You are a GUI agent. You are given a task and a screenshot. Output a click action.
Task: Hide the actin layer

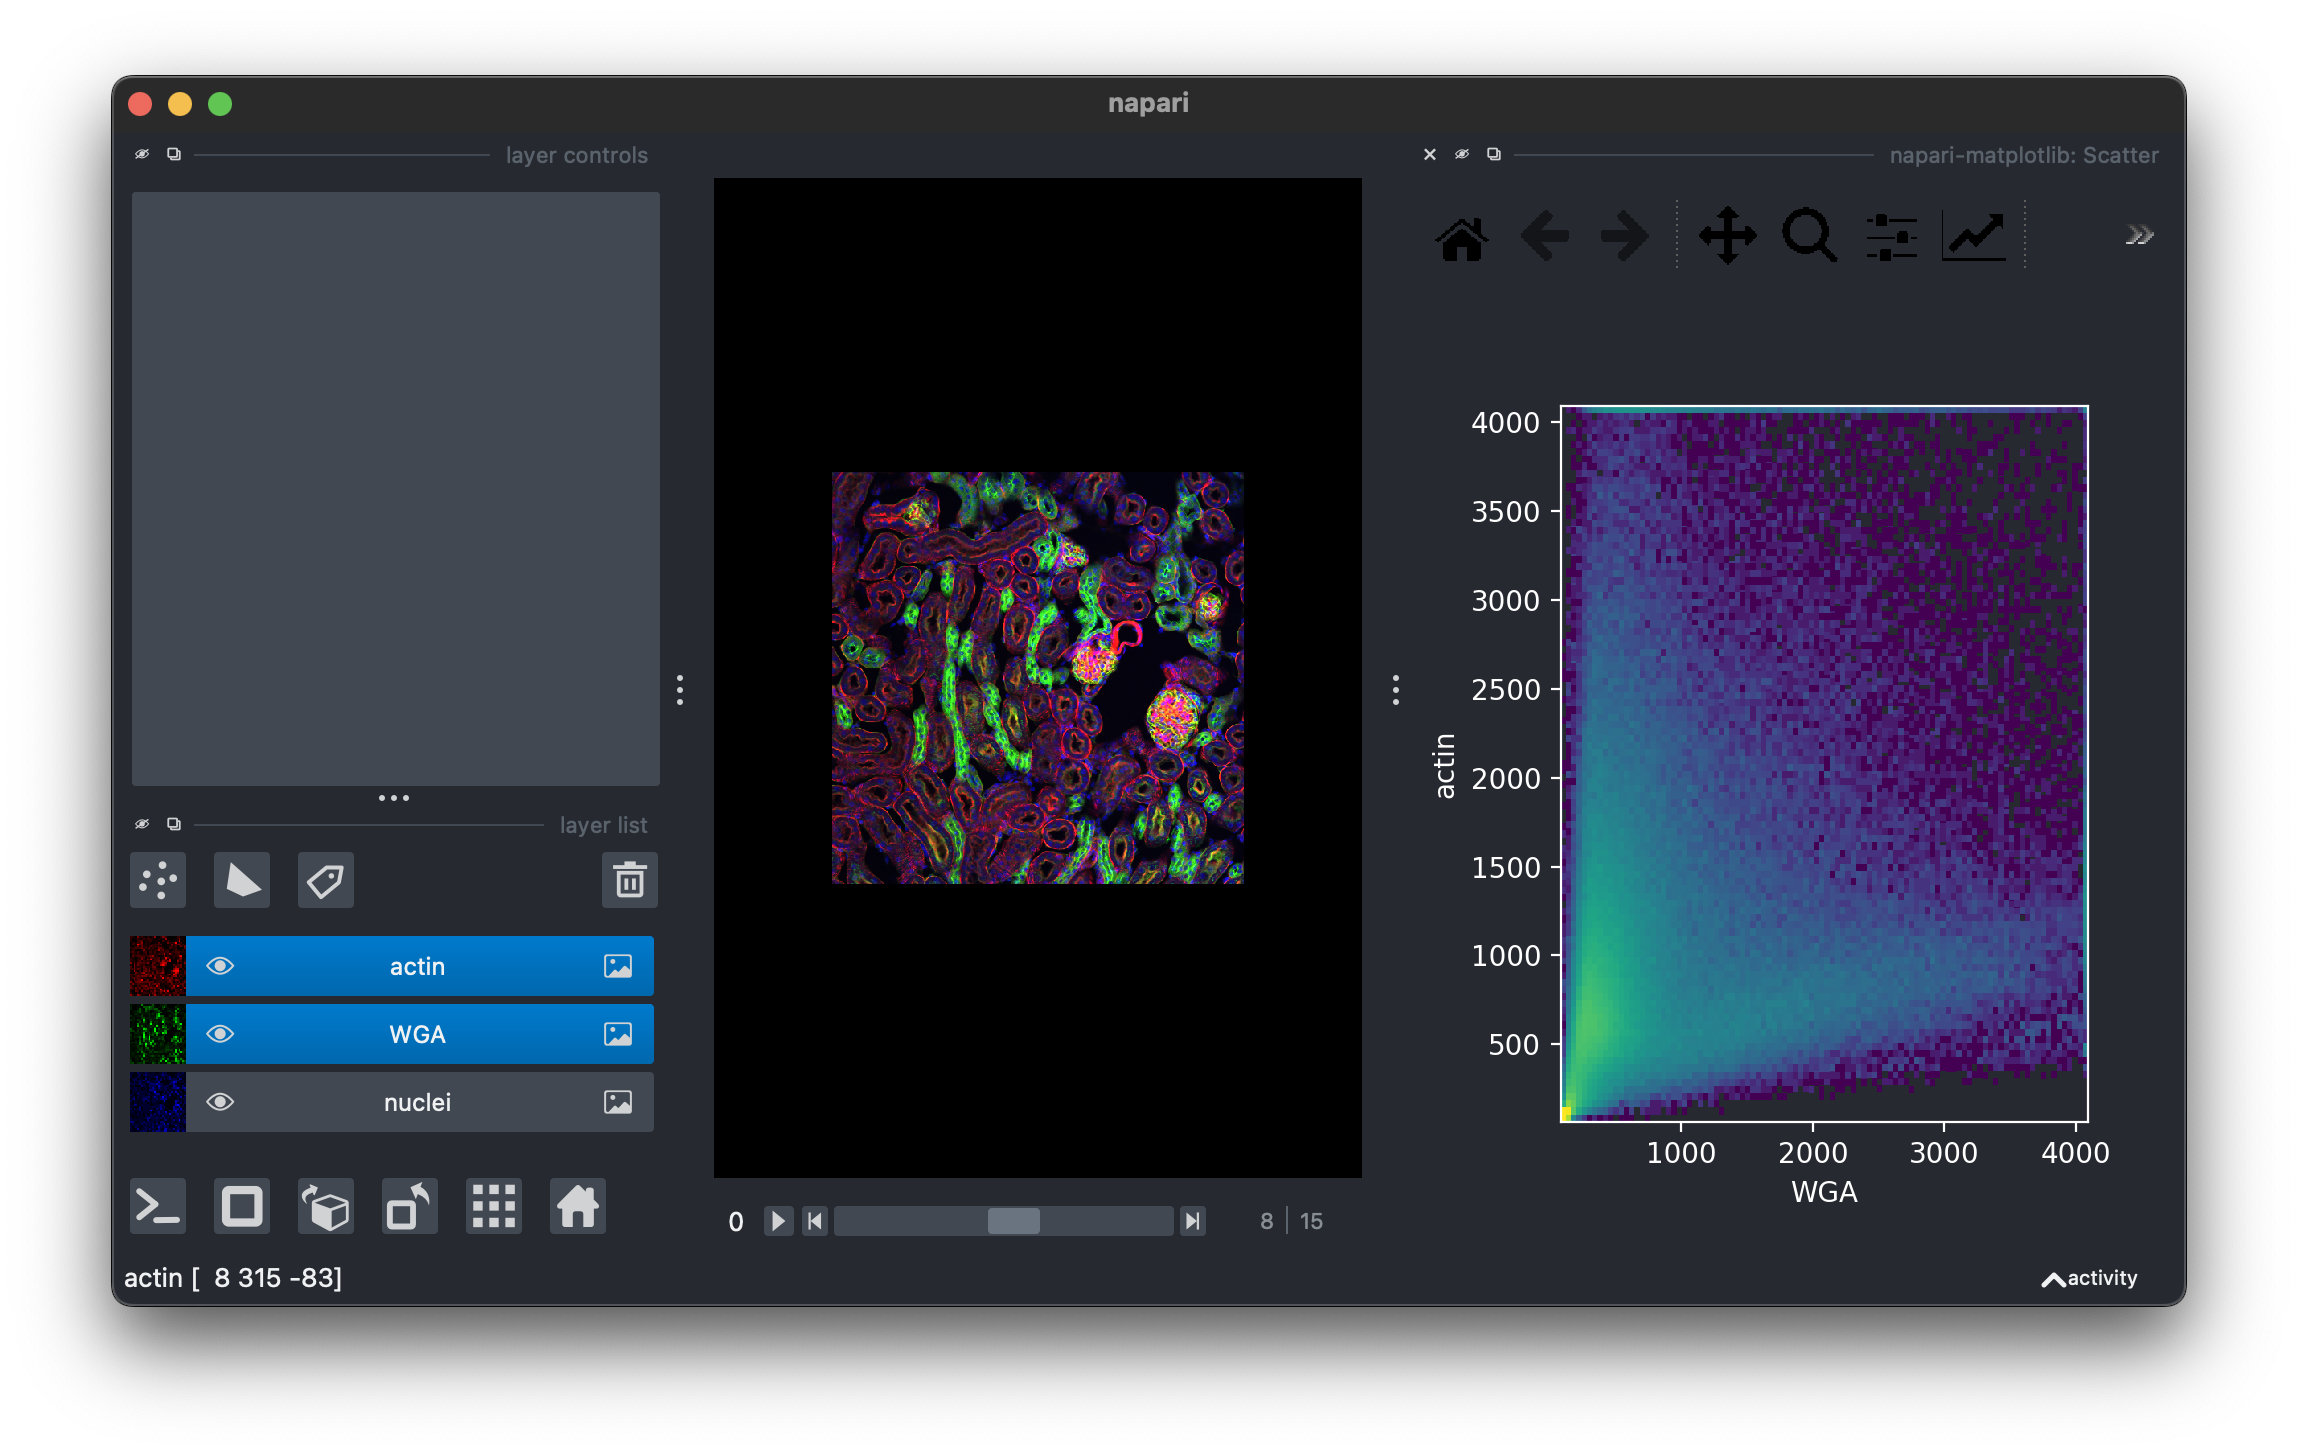click(220, 966)
